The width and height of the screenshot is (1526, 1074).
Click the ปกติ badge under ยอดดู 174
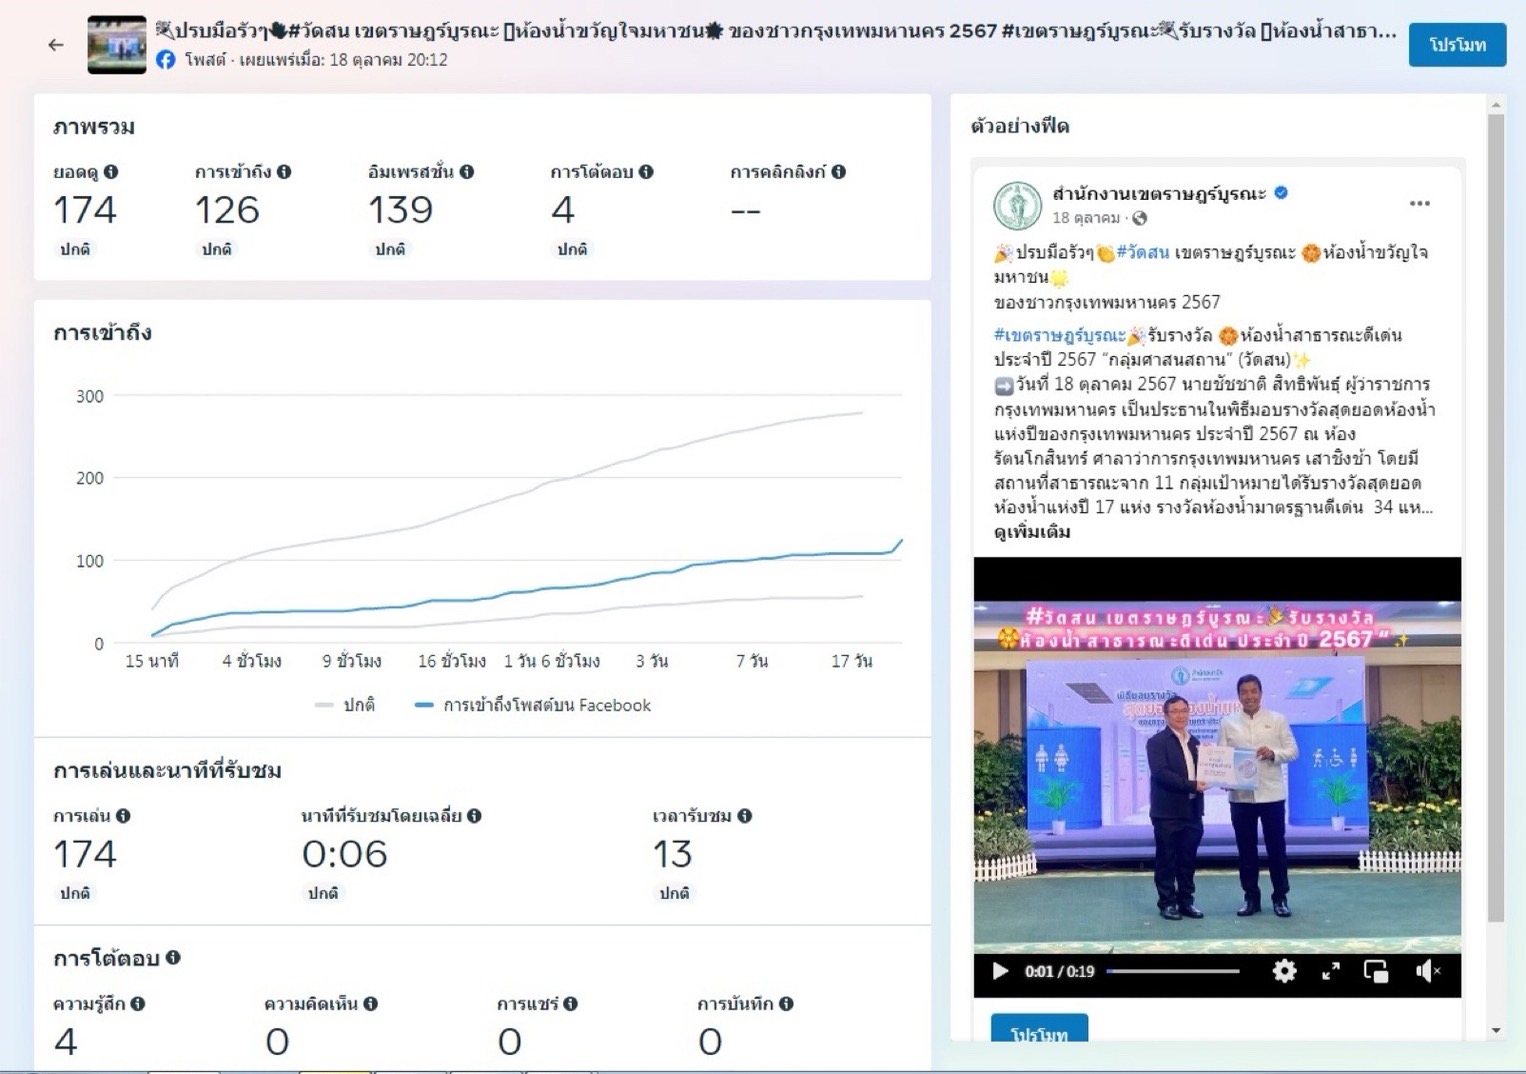coord(75,249)
